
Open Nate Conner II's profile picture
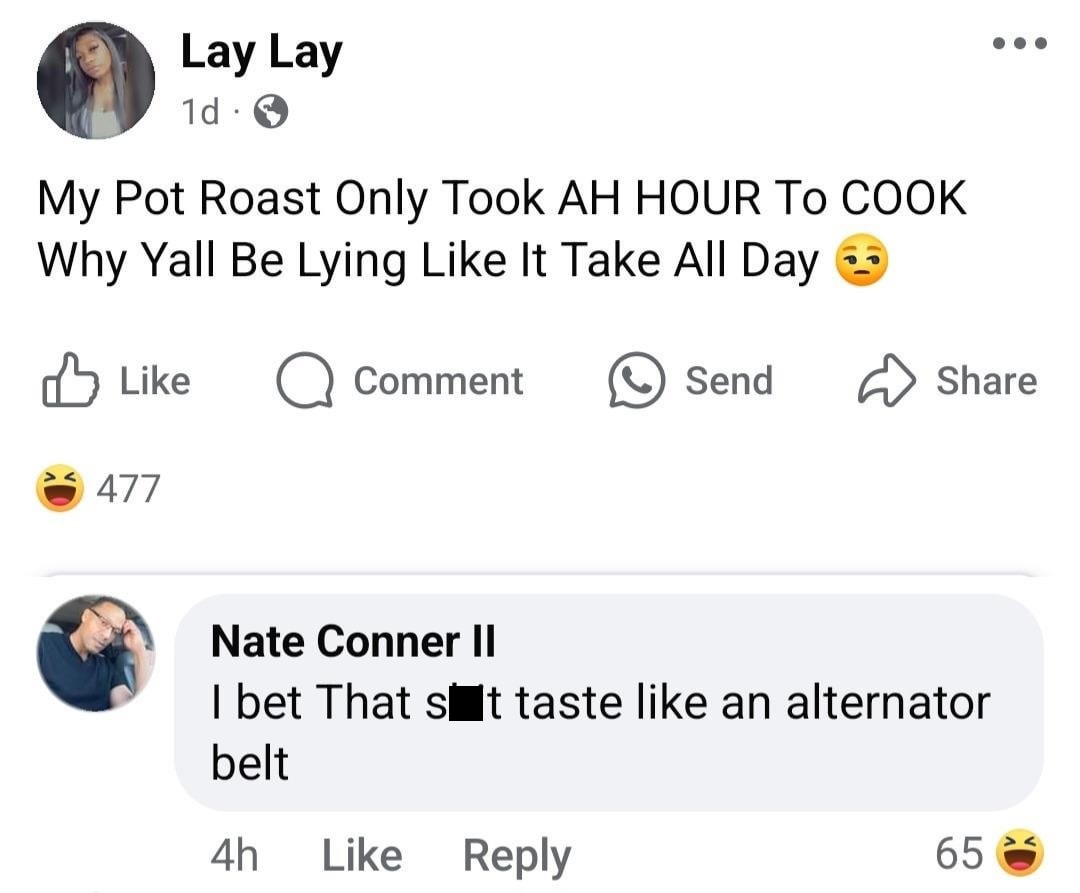tap(96, 653)
